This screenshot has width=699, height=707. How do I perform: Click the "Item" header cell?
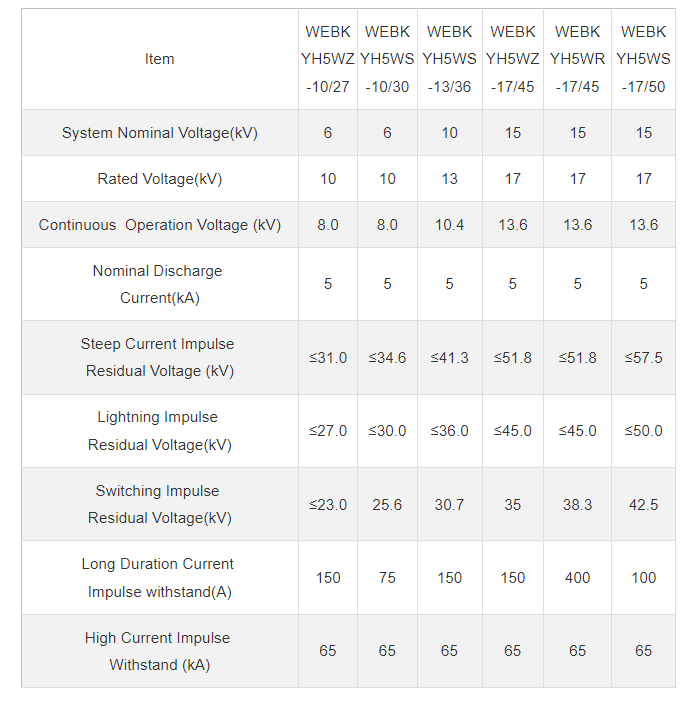point(160,59)
